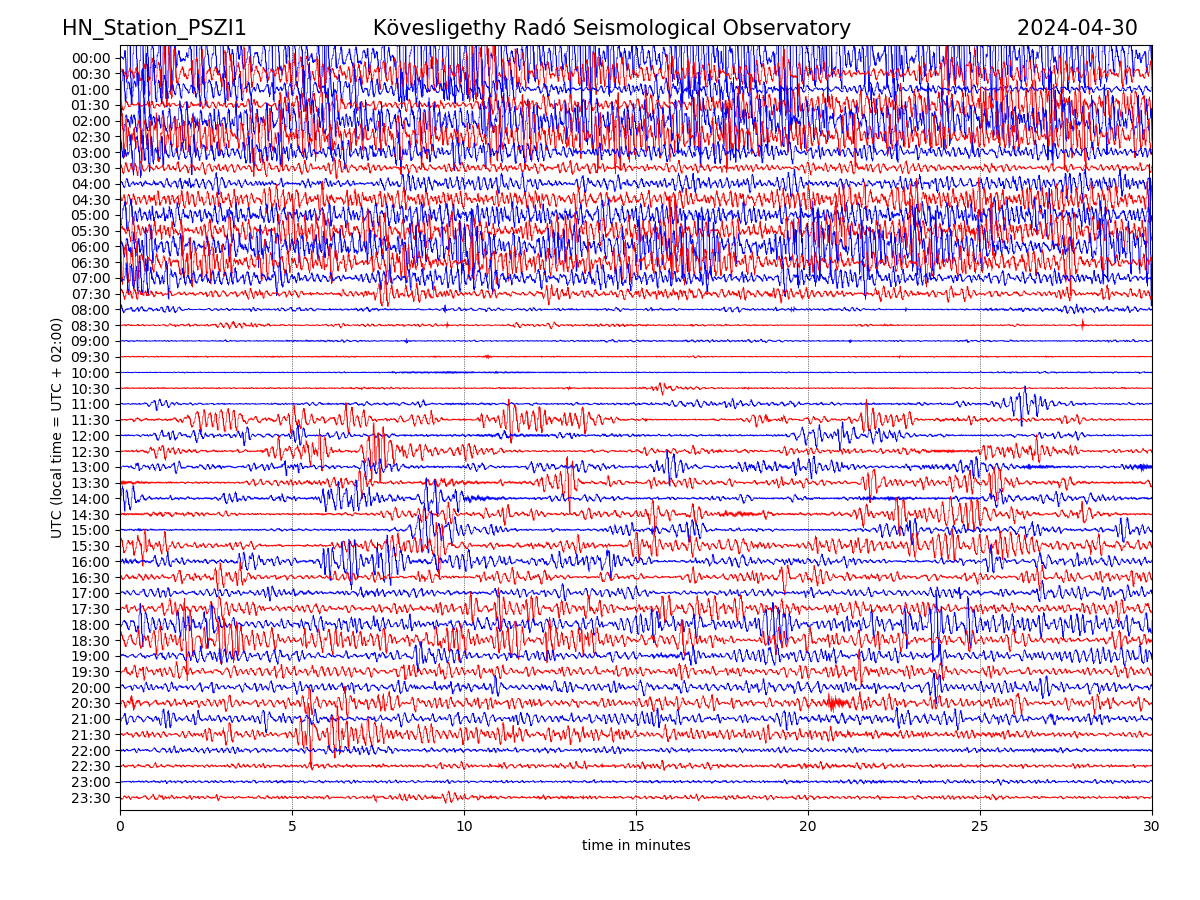Click the 14:30 time row label

coord(91,515)
